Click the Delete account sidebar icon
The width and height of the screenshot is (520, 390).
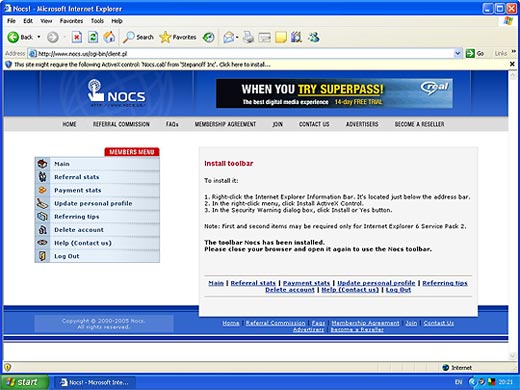pos(42,229)
